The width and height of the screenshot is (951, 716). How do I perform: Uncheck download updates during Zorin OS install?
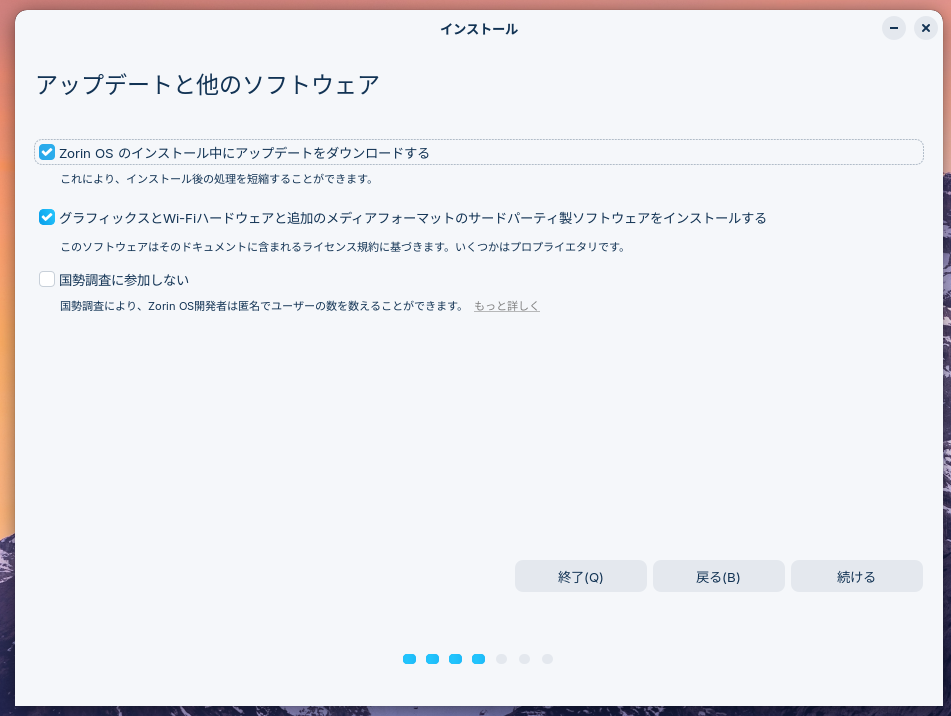pos(47,152)
